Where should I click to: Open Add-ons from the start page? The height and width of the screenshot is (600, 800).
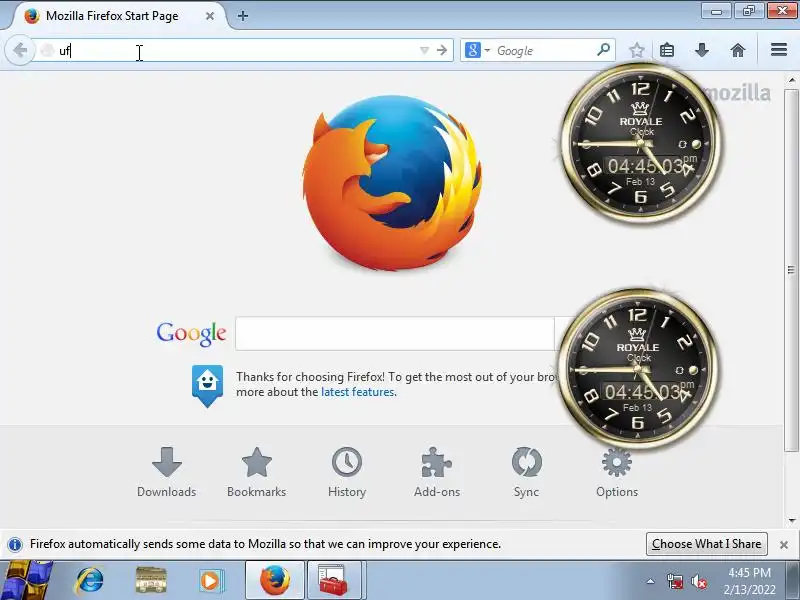[437, 472]
